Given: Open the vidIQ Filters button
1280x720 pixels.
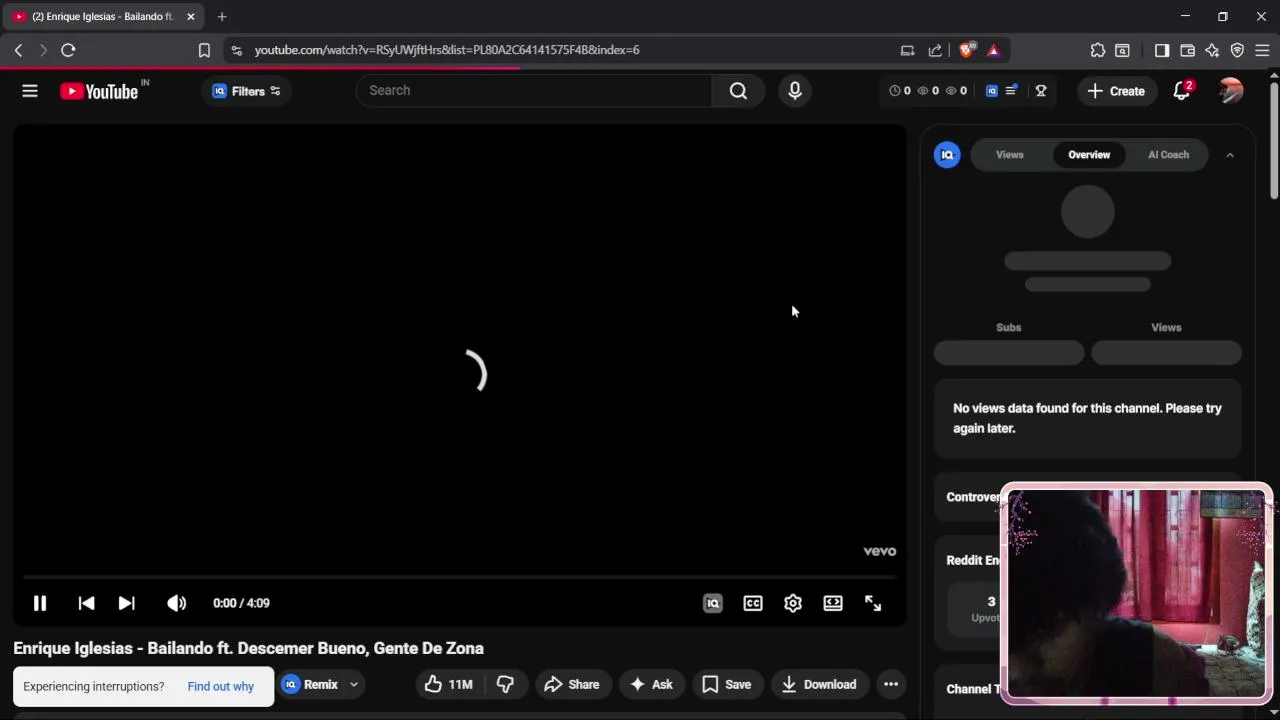Looking at the screenshot, I should tap(247, 91).
